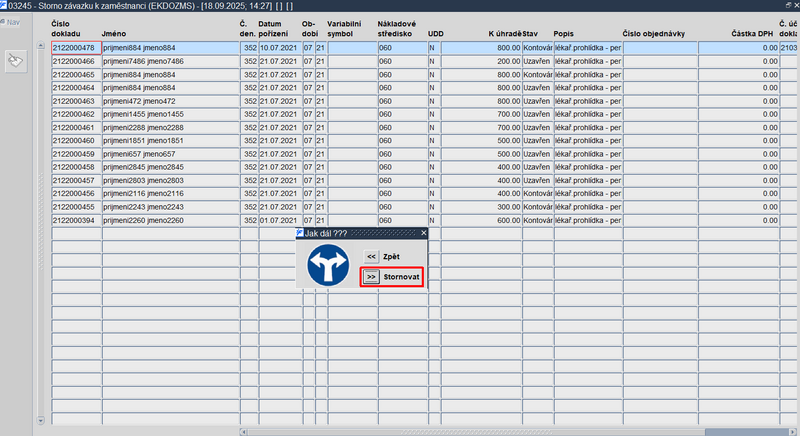
Task: Click name cell prijmeni472 jmeno472
Action: pyautogui.click(x=171, y=101)
